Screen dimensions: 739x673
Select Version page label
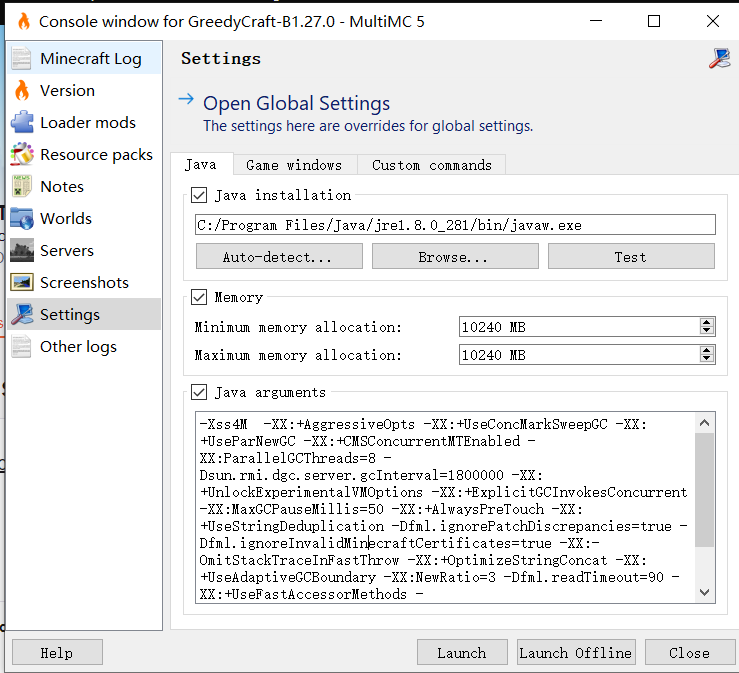click(67, 90)
